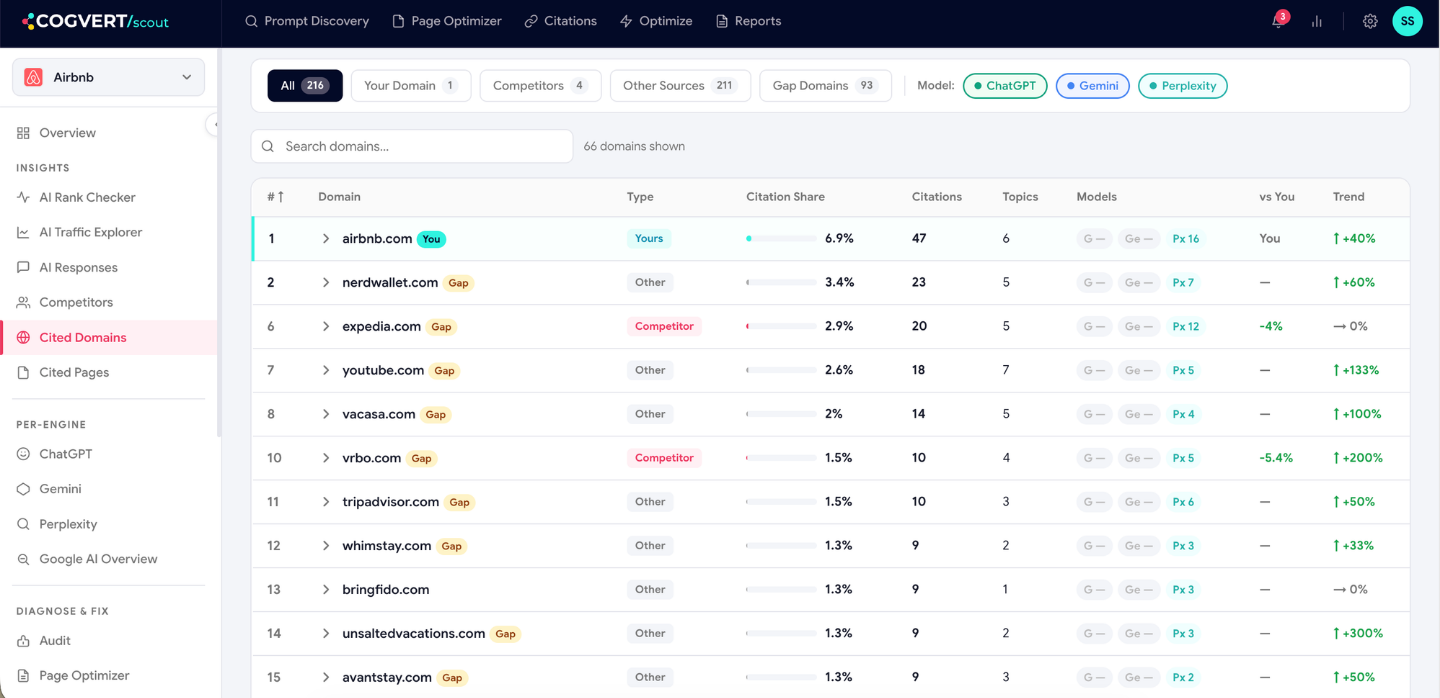1440x698 pixels.
Task: Toggle the Perplexity model filter
Action: point(1183,86)
